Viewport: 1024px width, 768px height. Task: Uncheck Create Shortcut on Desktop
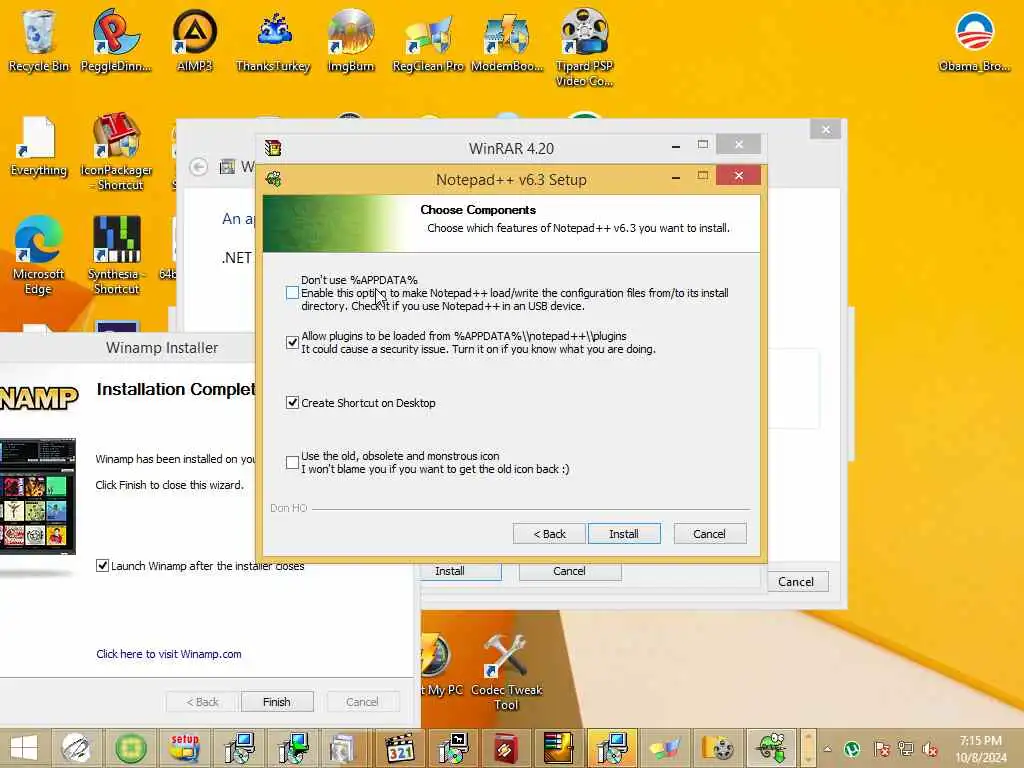(293, 403)
